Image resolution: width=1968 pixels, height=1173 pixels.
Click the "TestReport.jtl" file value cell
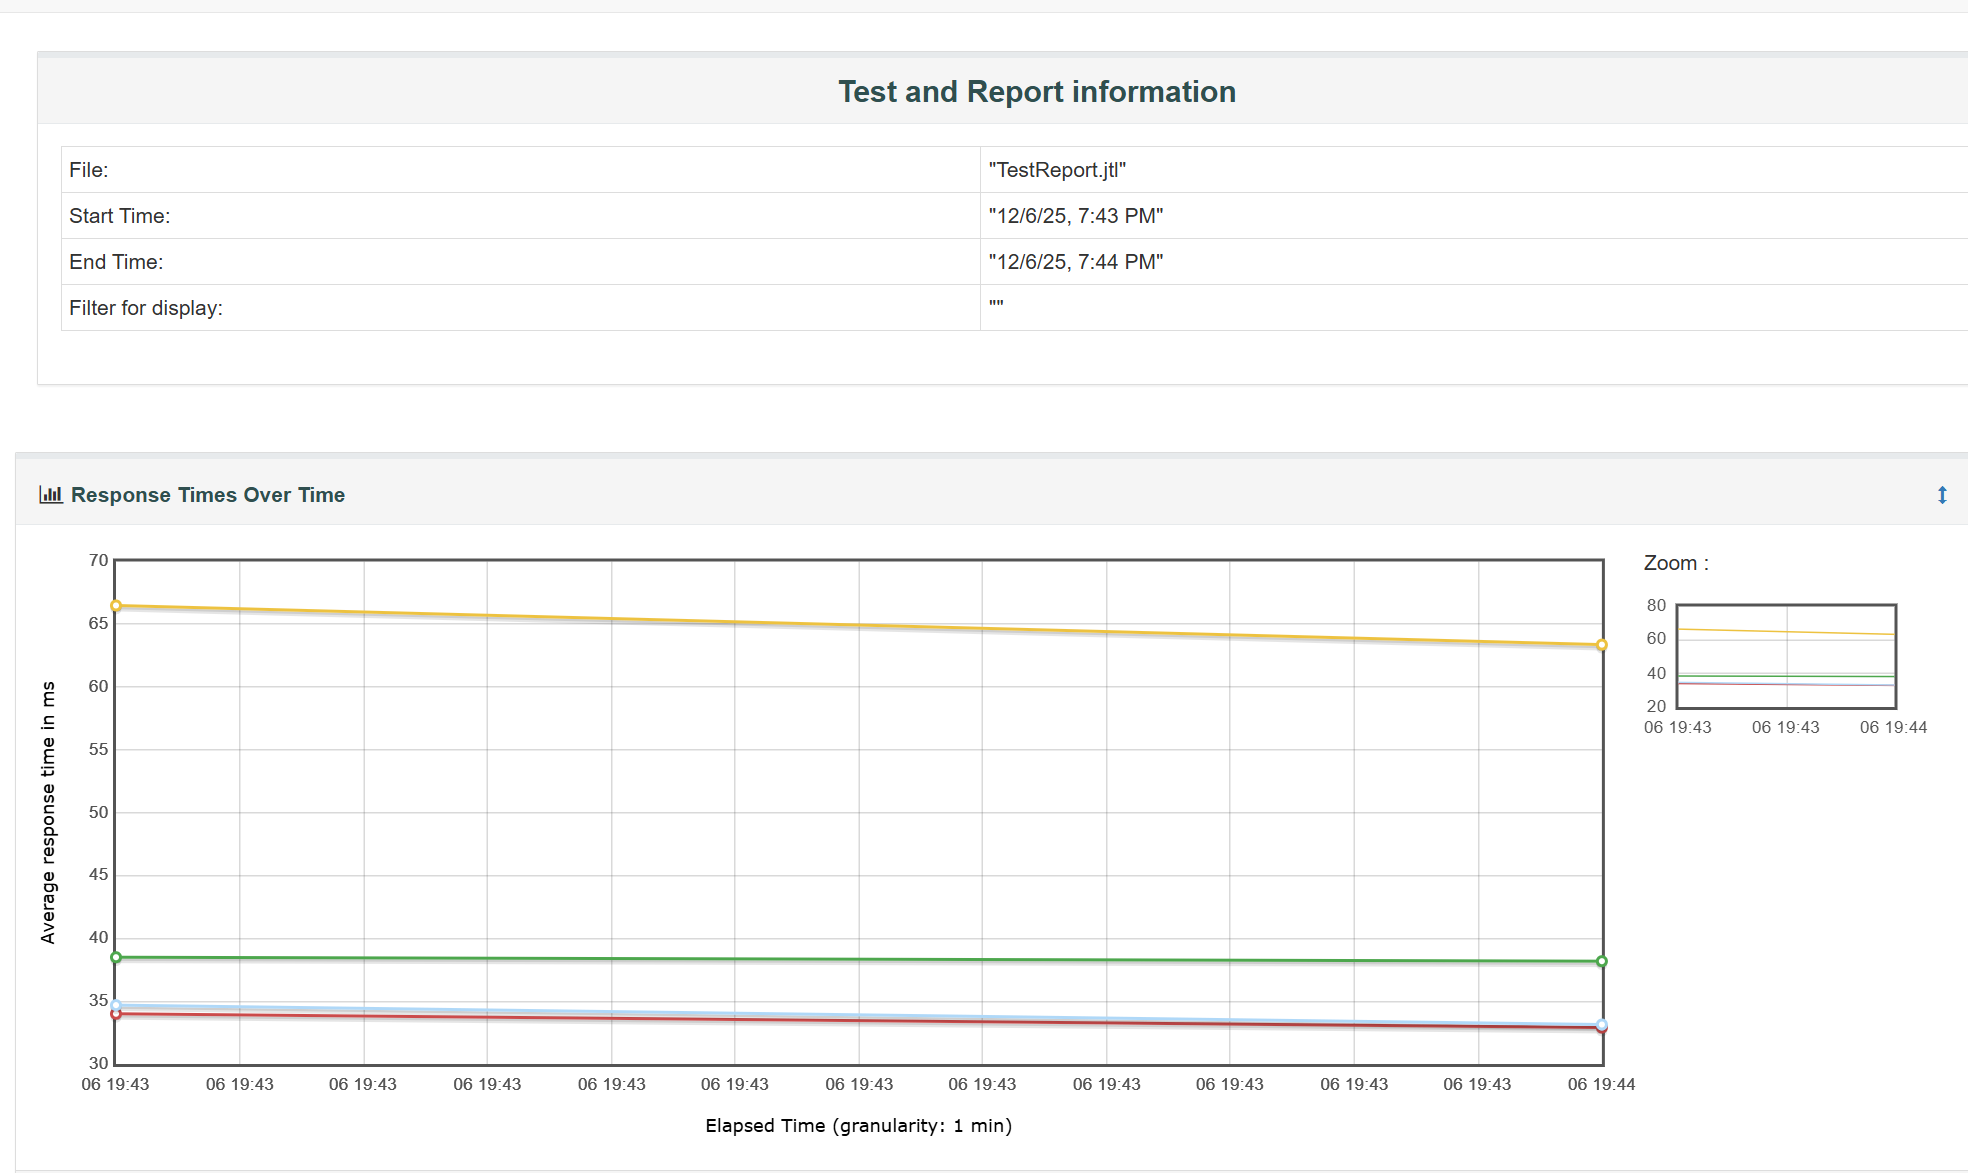1057,170
